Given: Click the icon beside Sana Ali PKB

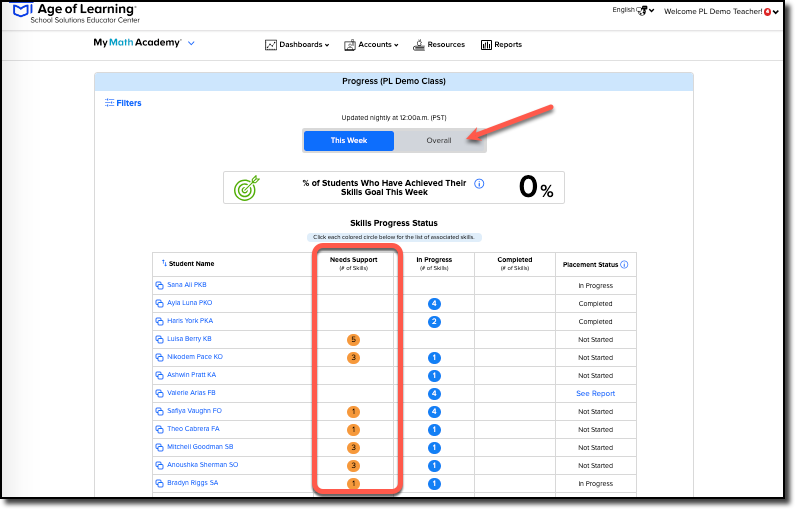Looking at the screenshot, I should tap(159, 285).
